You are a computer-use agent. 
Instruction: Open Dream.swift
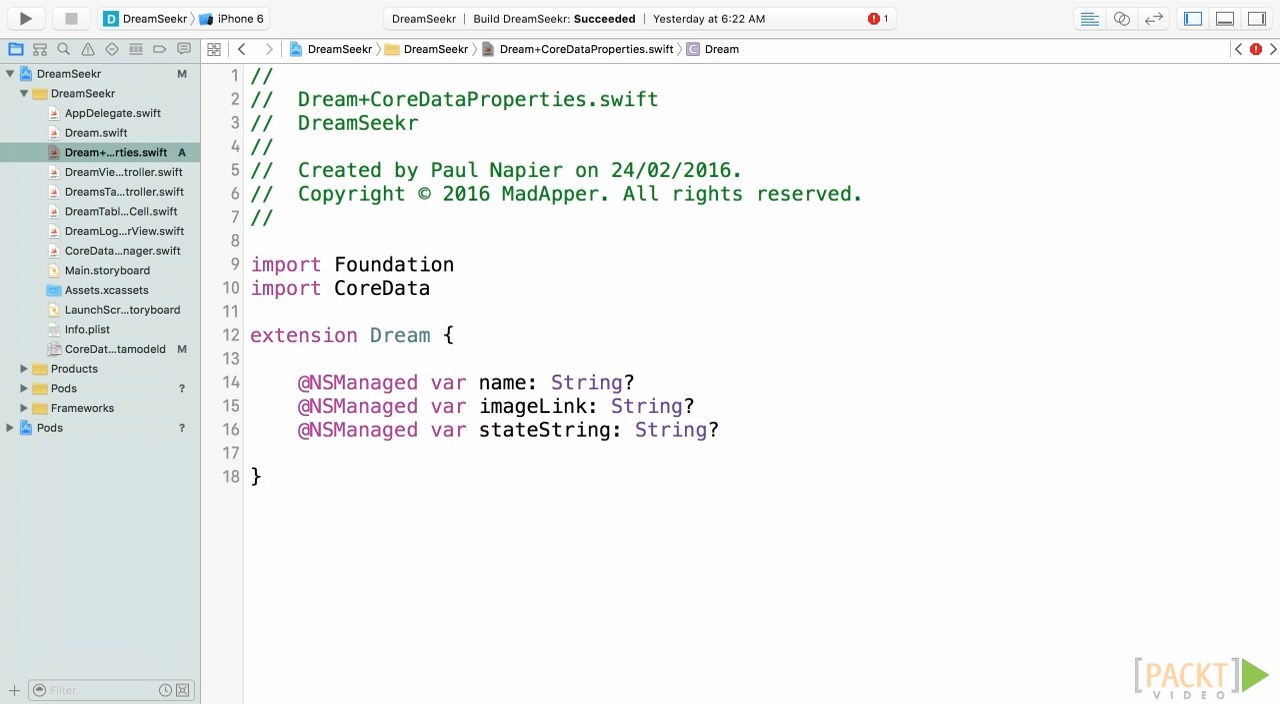point(100,133)
